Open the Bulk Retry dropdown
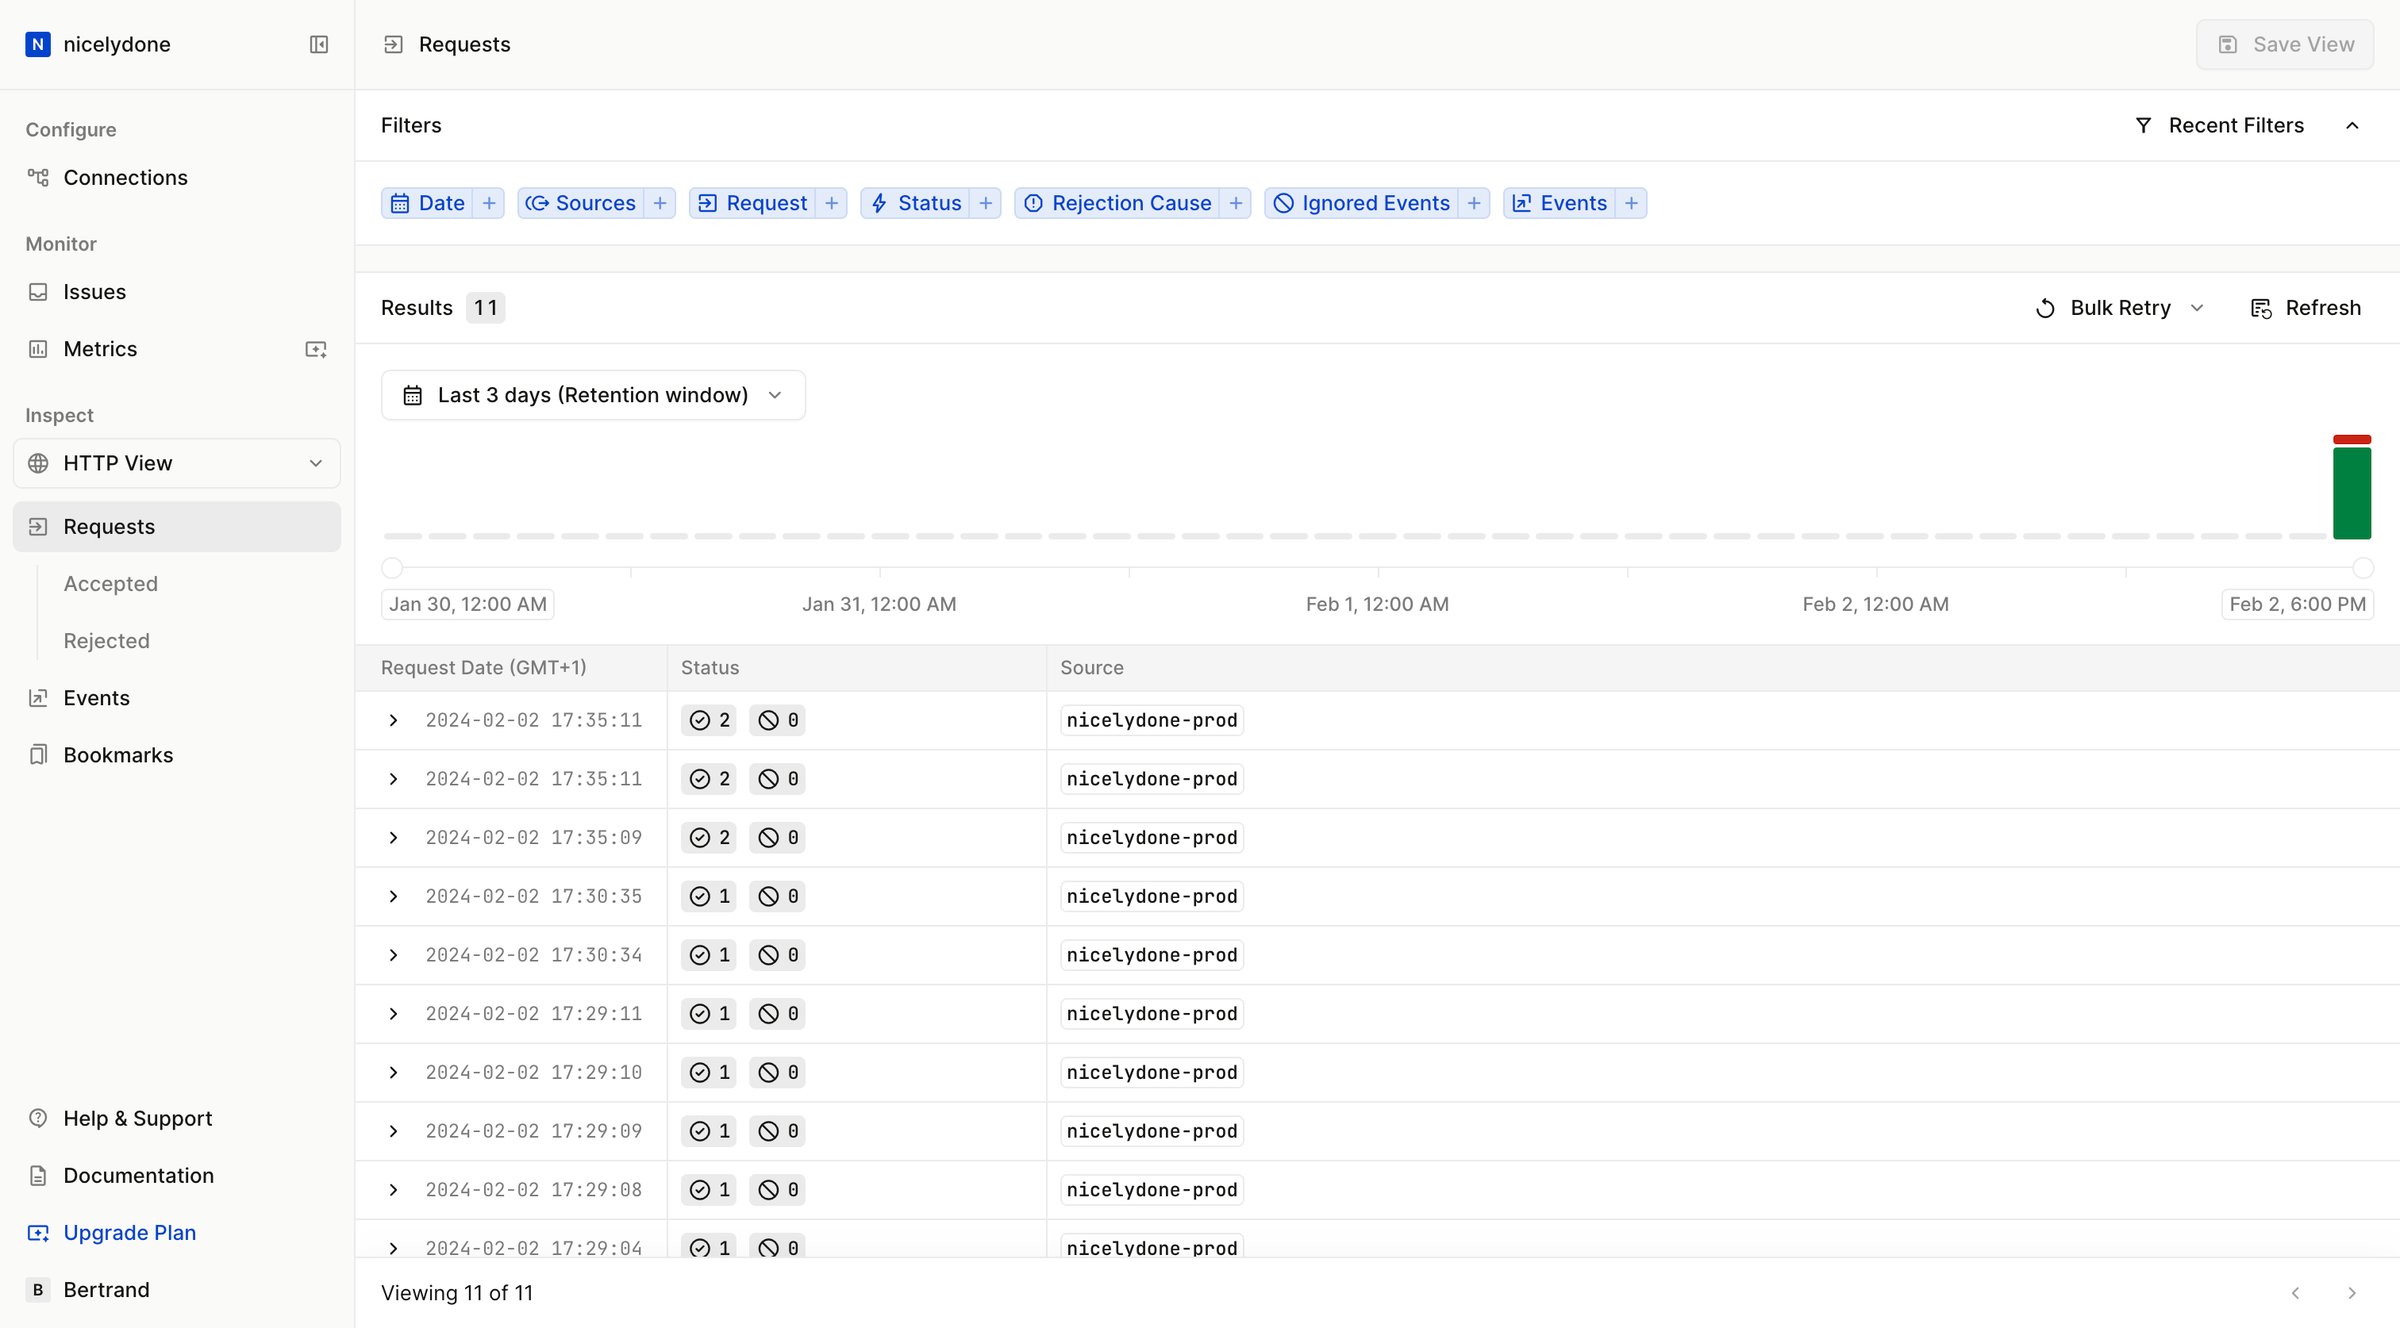The height and width of the screenshot is (1328, 2400). (x=2119, y=308)
